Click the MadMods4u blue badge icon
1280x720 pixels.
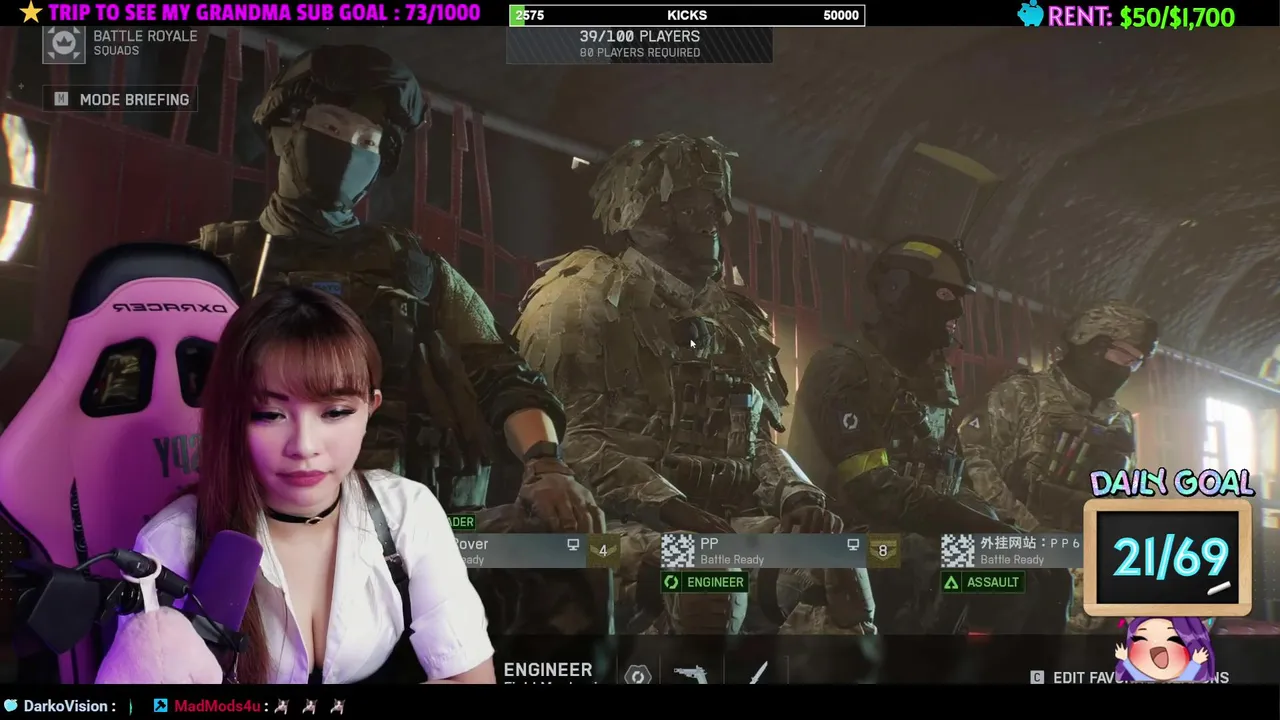click(x=160, y=706)
